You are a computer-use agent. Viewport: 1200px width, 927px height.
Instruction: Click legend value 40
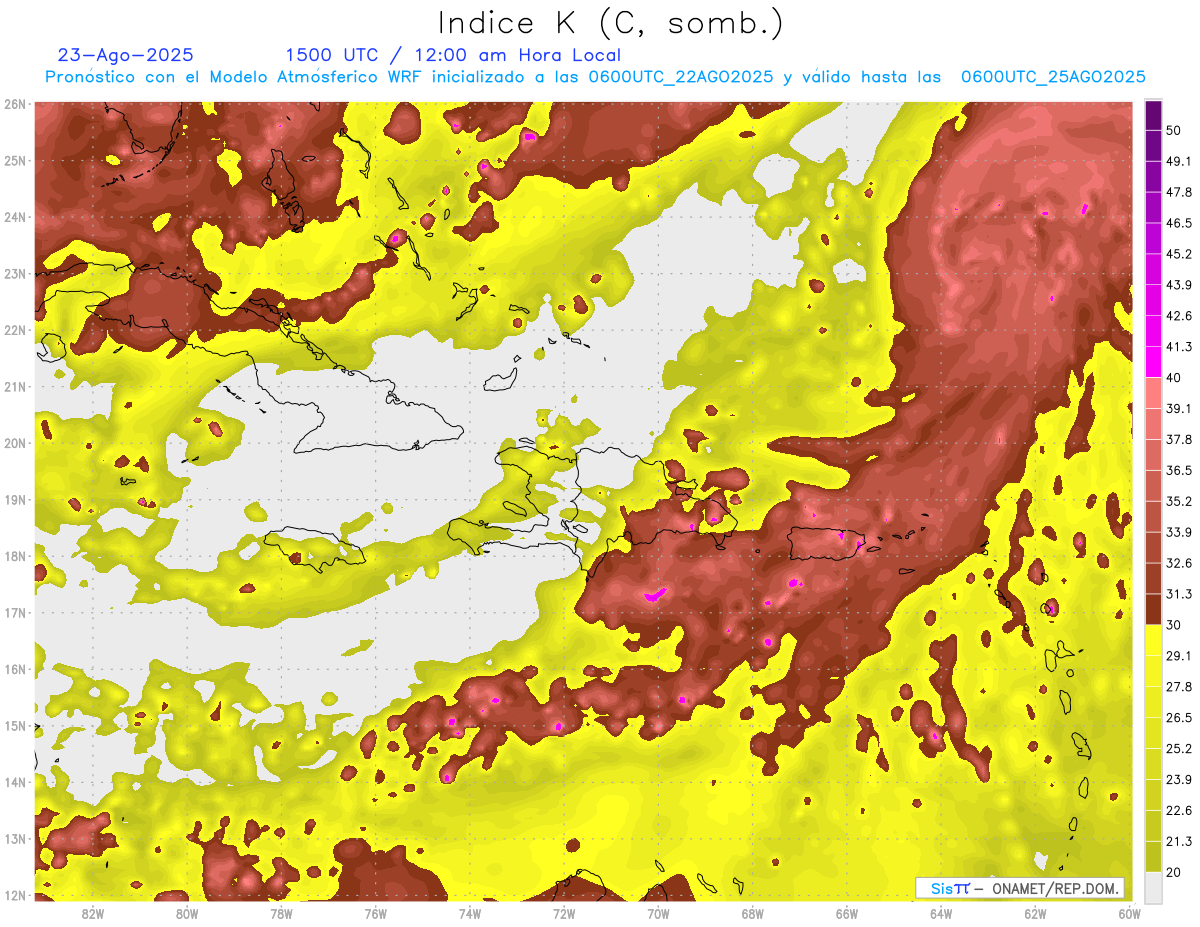1174,377
